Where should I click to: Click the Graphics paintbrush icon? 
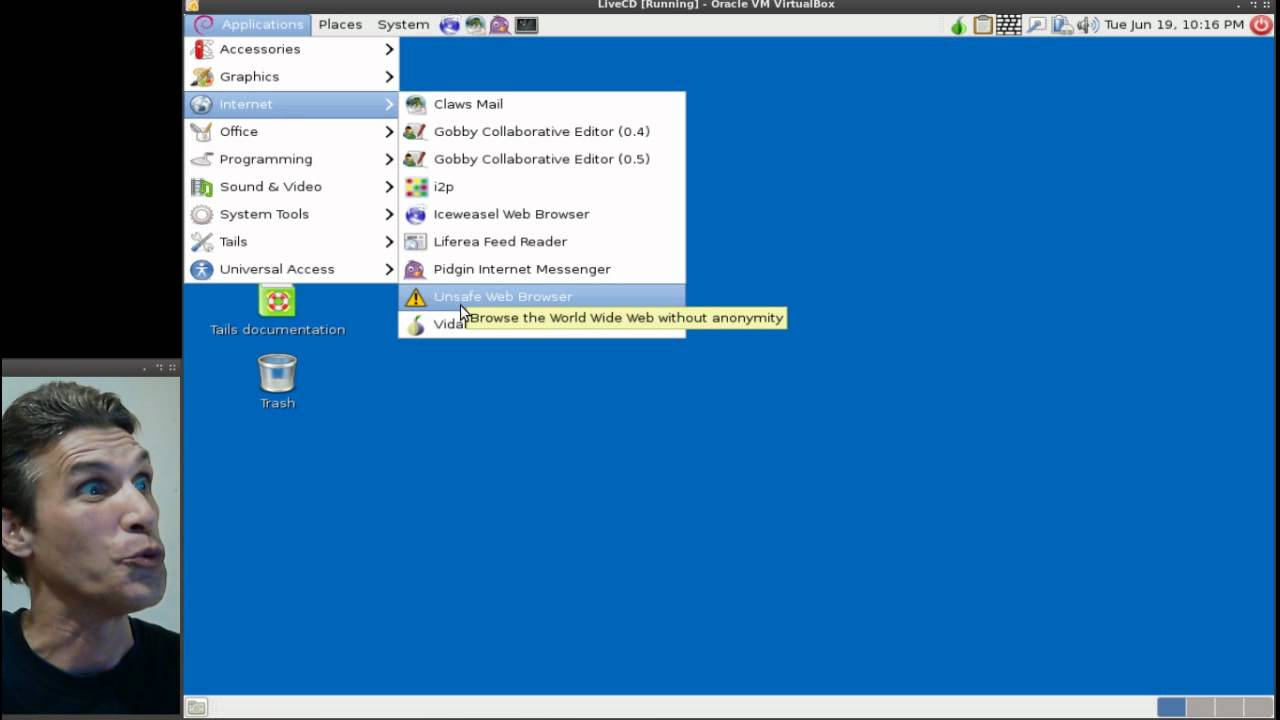tap(202, 77)
